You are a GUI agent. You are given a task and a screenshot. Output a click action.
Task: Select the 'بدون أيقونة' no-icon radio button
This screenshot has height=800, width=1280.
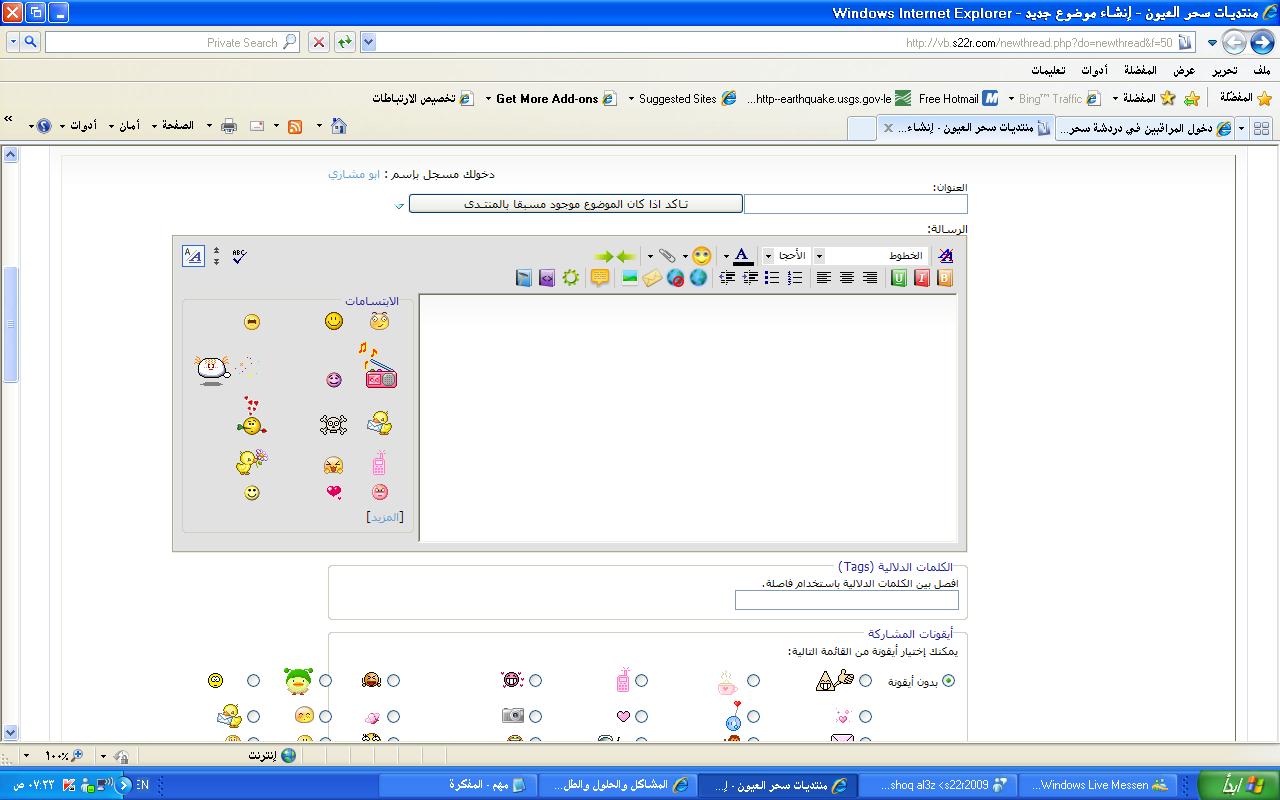coord(948,681)
